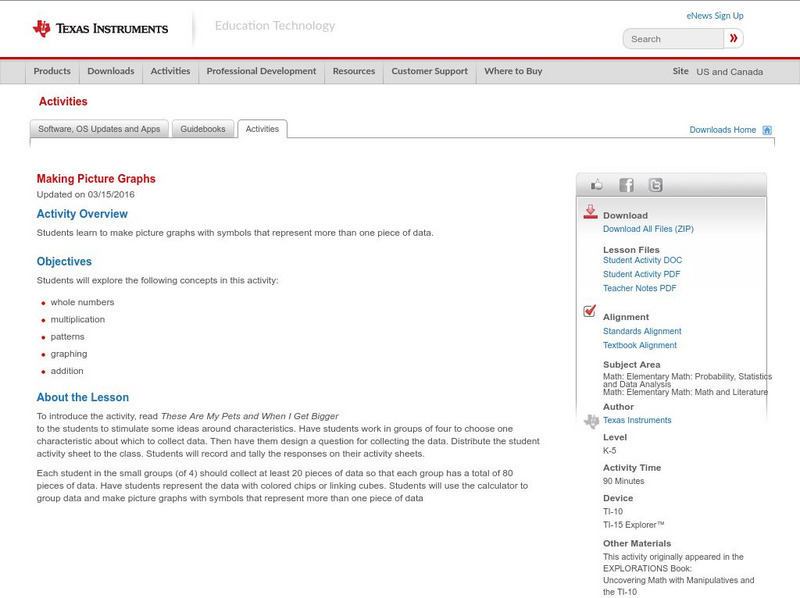This screenshot has width=800, height=598.
Task: Click the red download arrow icon
Action: pyautogui.click(x=588, y=212)
